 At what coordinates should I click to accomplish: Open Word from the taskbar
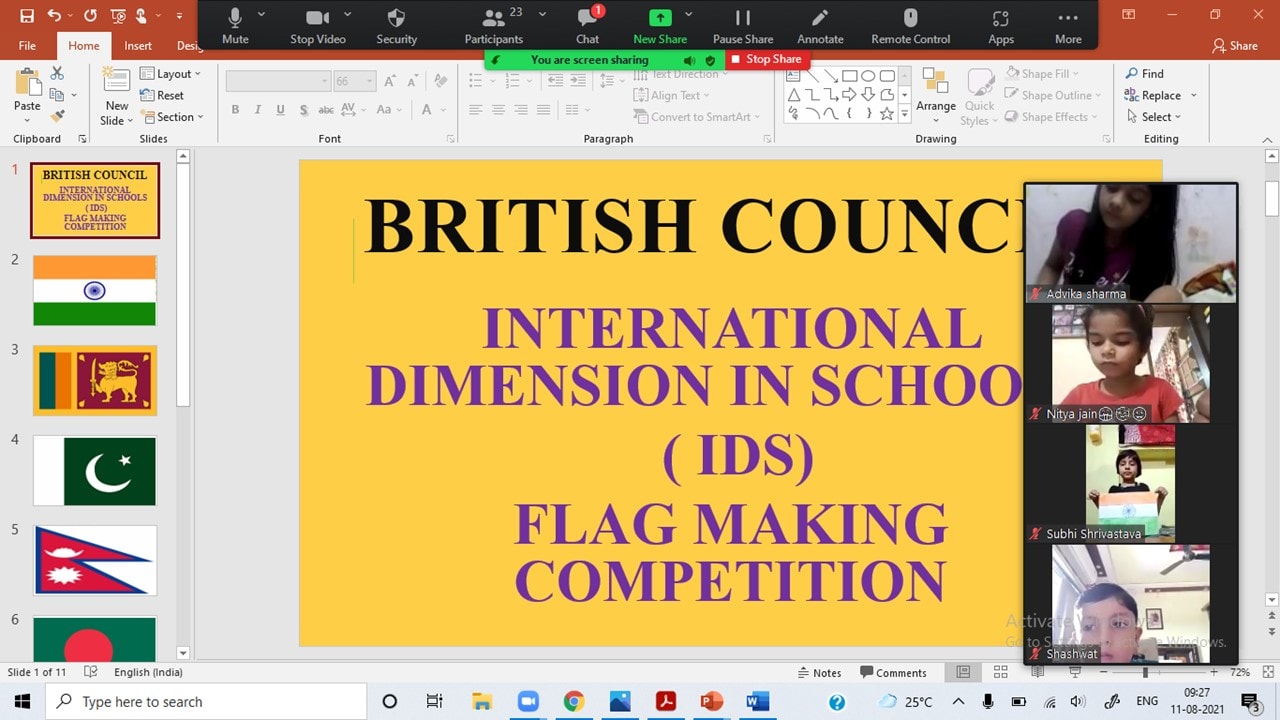click(x=757, y=701)
